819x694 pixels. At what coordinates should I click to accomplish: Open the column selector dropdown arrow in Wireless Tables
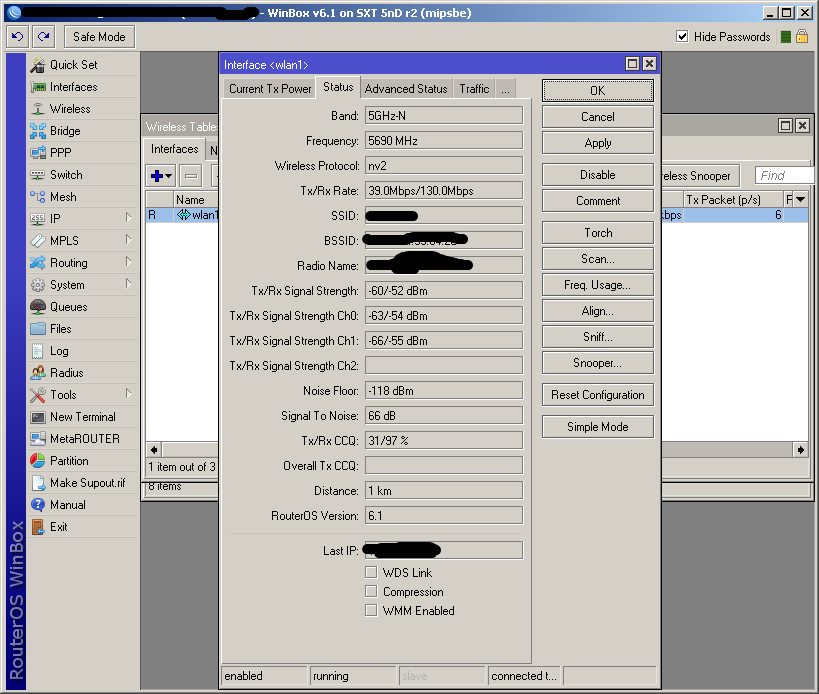point(800,199)
